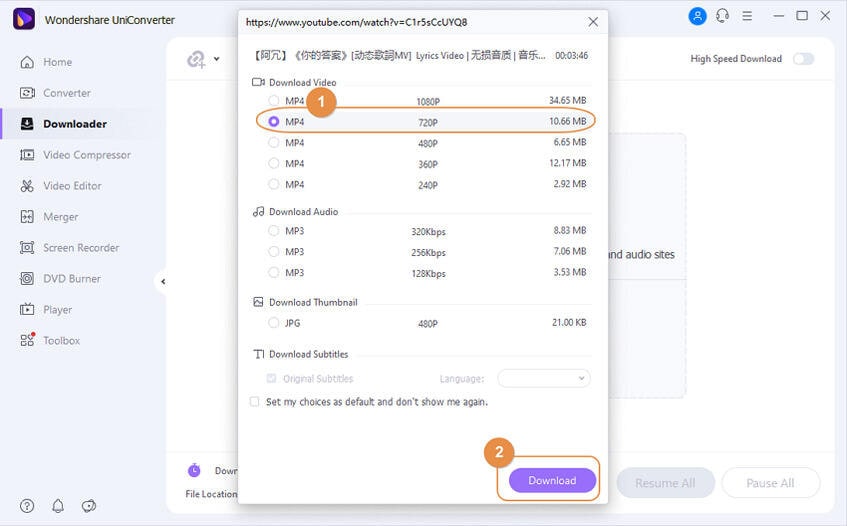847x526 pixels.
Task: Click the Download Subtitles section heading
Action: click(x=308, y=354)
